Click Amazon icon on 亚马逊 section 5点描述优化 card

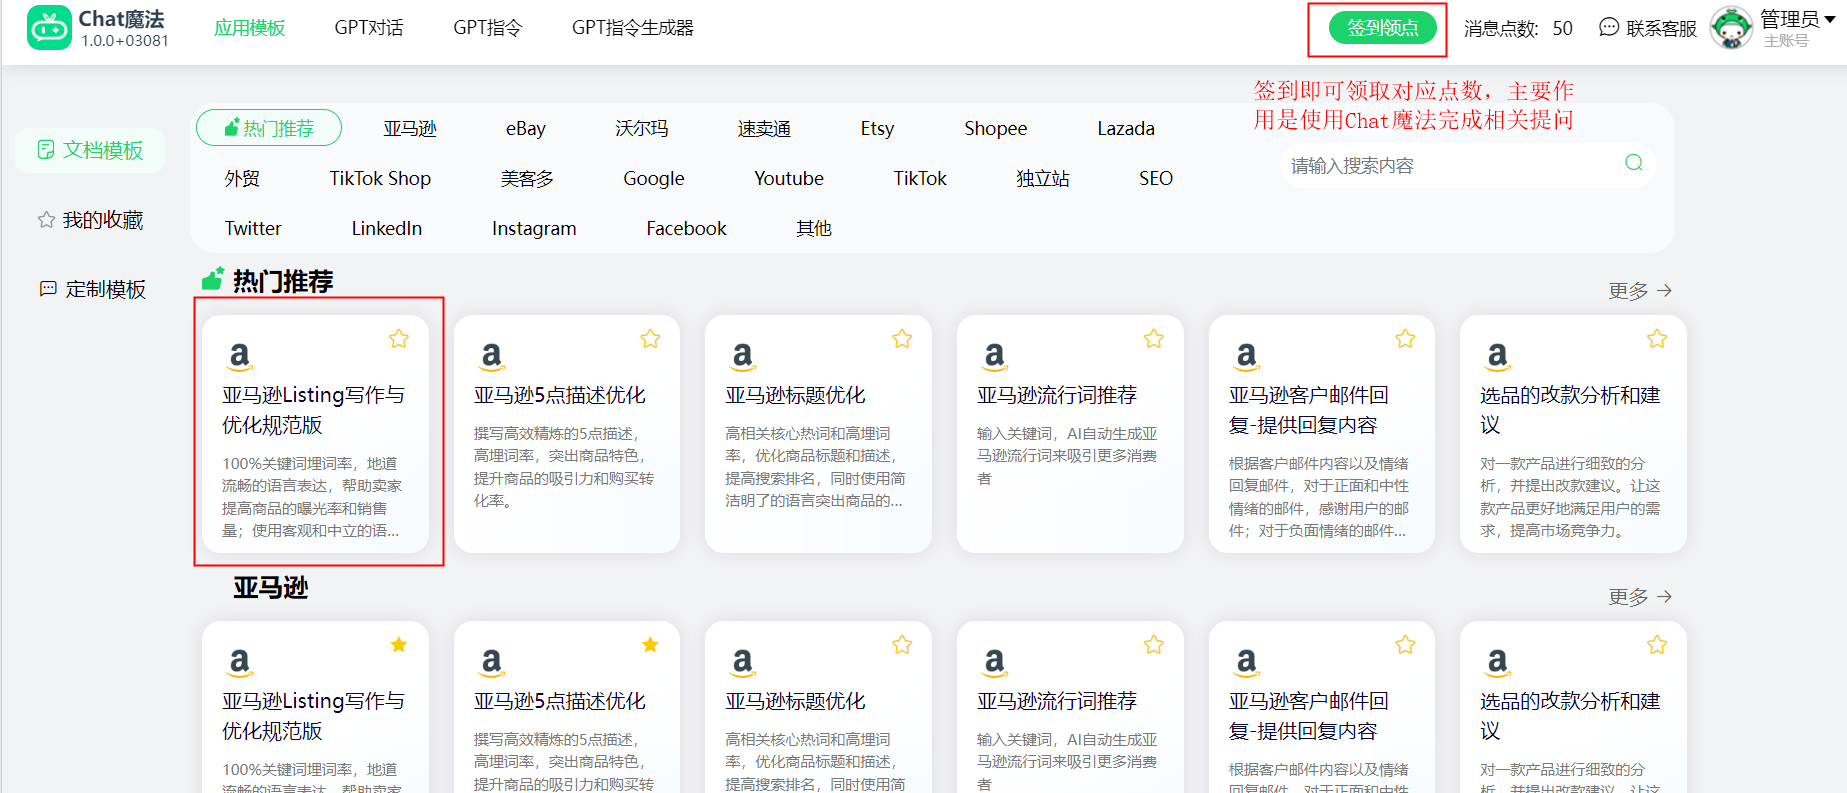[x=491, y=662]
